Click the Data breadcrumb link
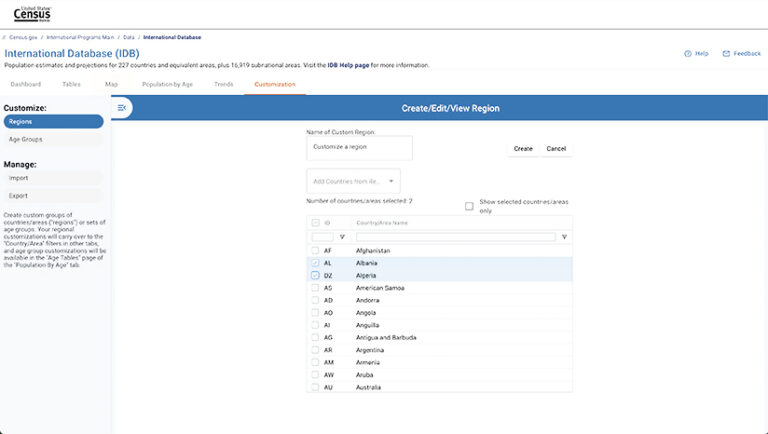Image resolution: width=768 pixels, height=434 pixels. click(129, 37)
